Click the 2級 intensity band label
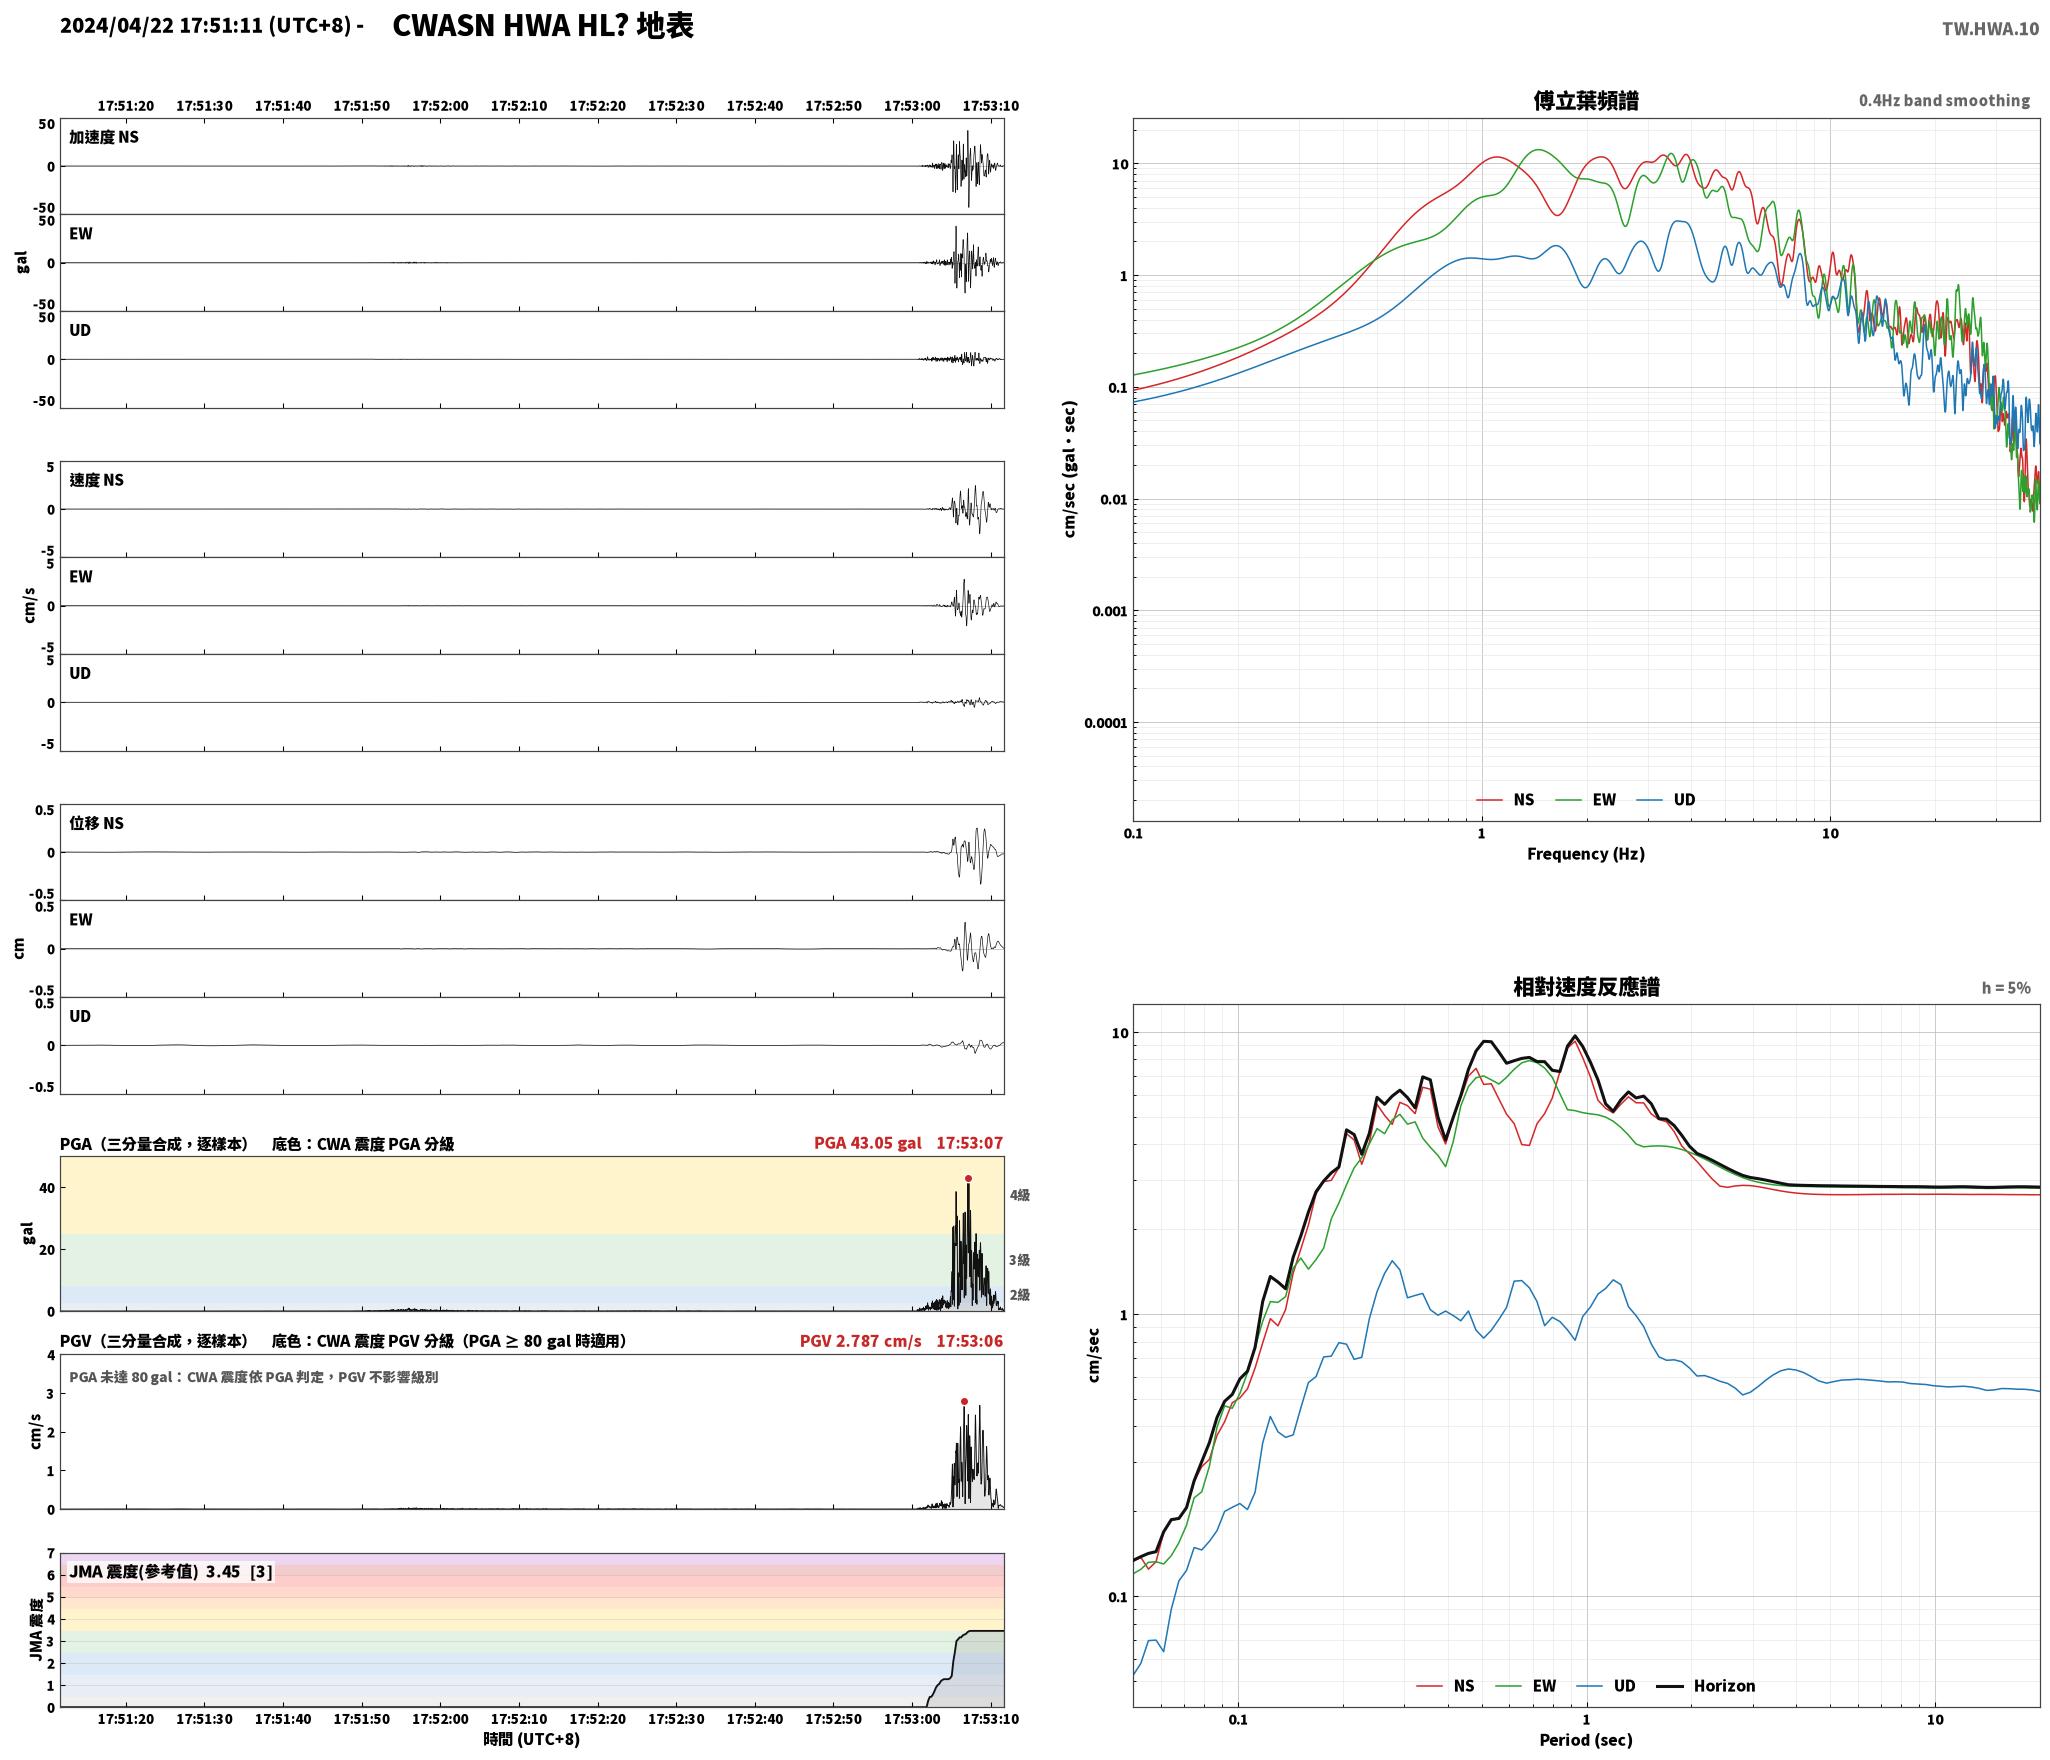The image size is (2050, 1760). 1019,1295
